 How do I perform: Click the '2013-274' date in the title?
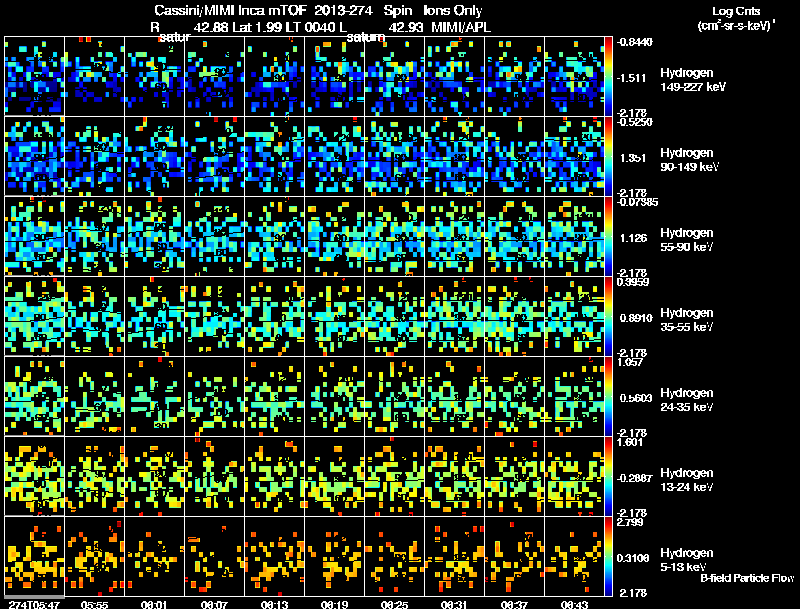pyautogui.click(x=344, y=10)
